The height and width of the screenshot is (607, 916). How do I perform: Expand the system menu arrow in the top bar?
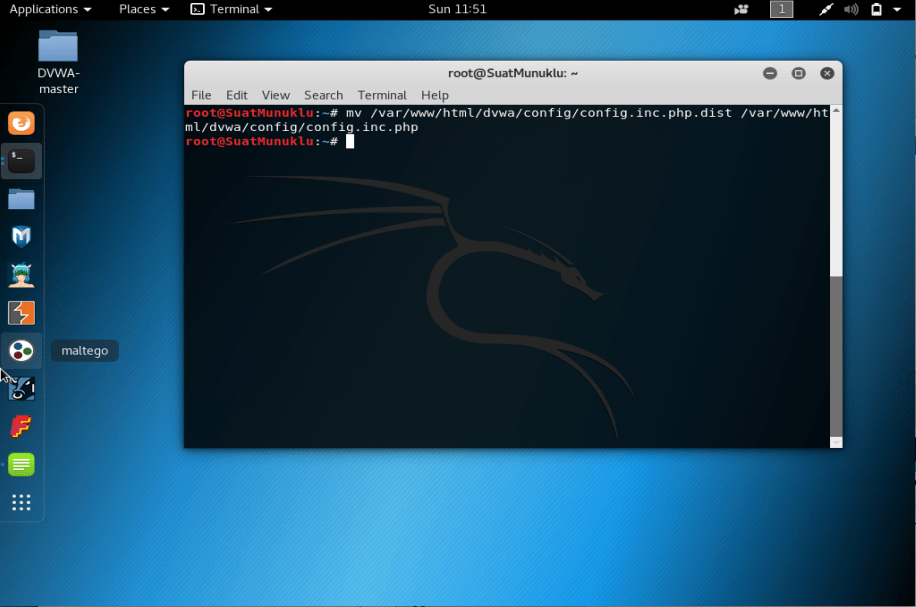click(x=897, y=9)
